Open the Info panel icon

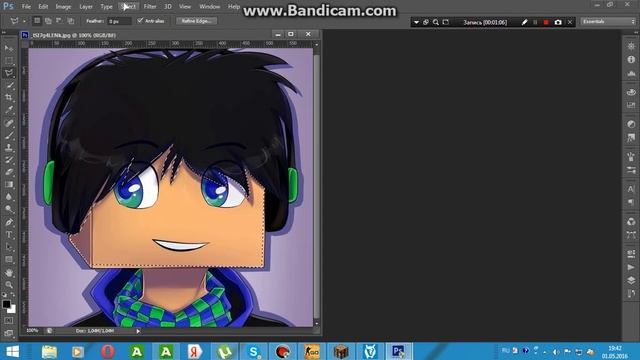(x=631, y=60)
